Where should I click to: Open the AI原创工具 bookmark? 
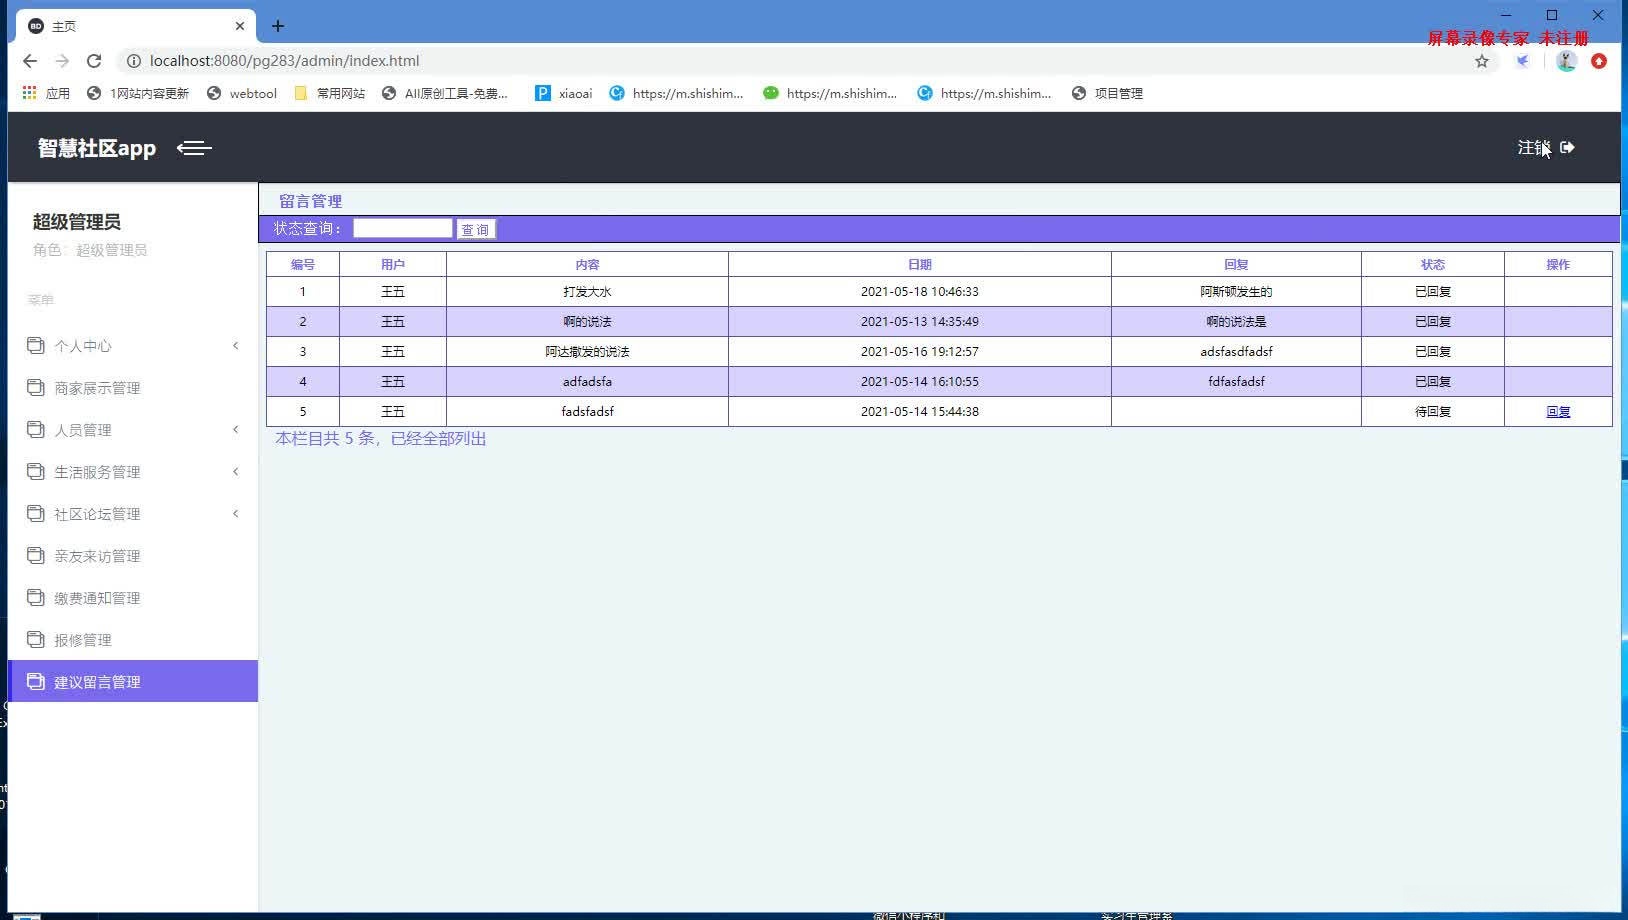(445, 93)
